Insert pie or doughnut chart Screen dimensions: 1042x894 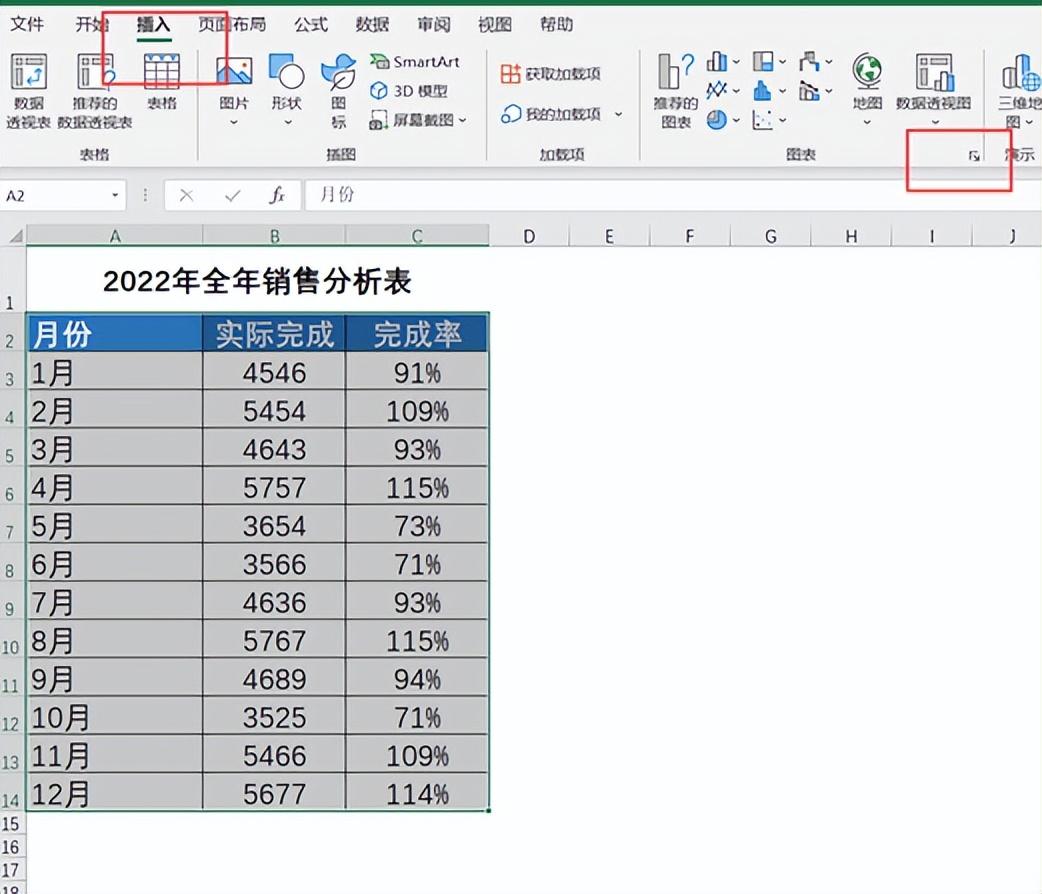716,120
